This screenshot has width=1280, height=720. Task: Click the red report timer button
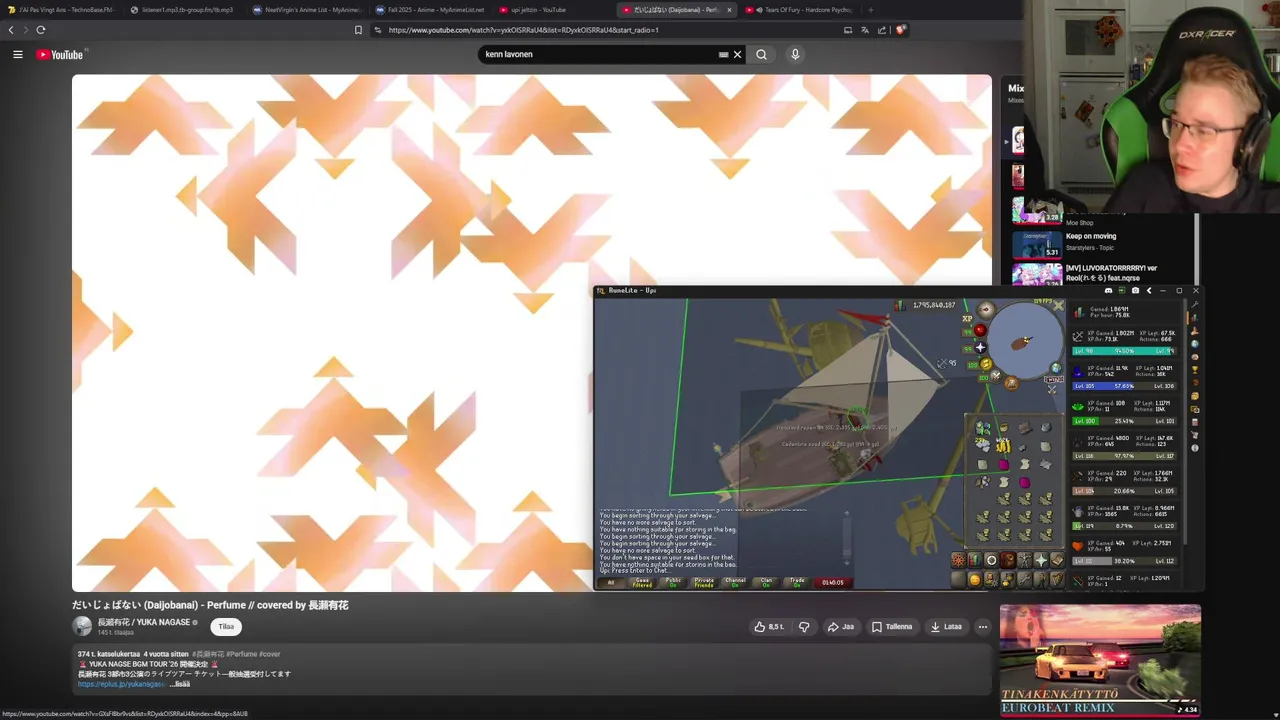coord(832,582)
